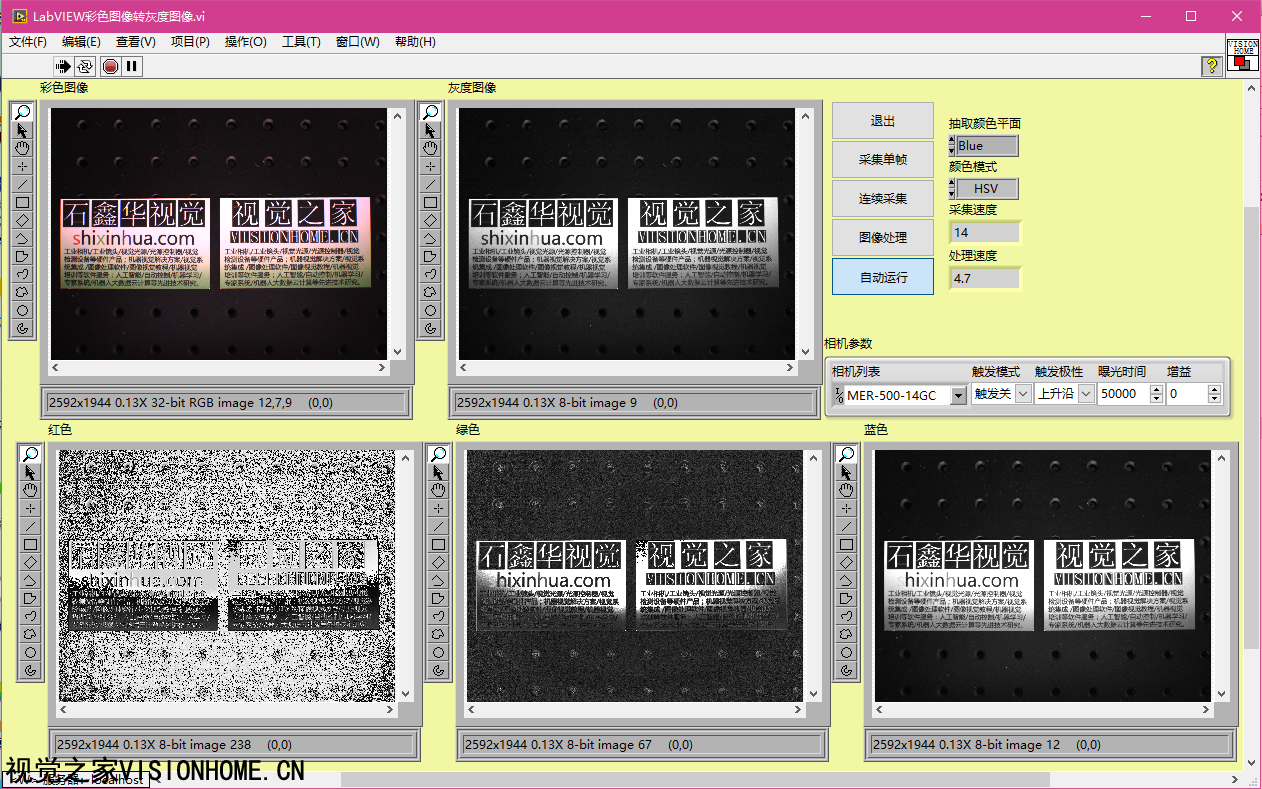The height and width of the screenshot is (789, 1262).
Task: Select Rotated Rectangle tool in 灰度图像 palette
Action: point(430,220)
